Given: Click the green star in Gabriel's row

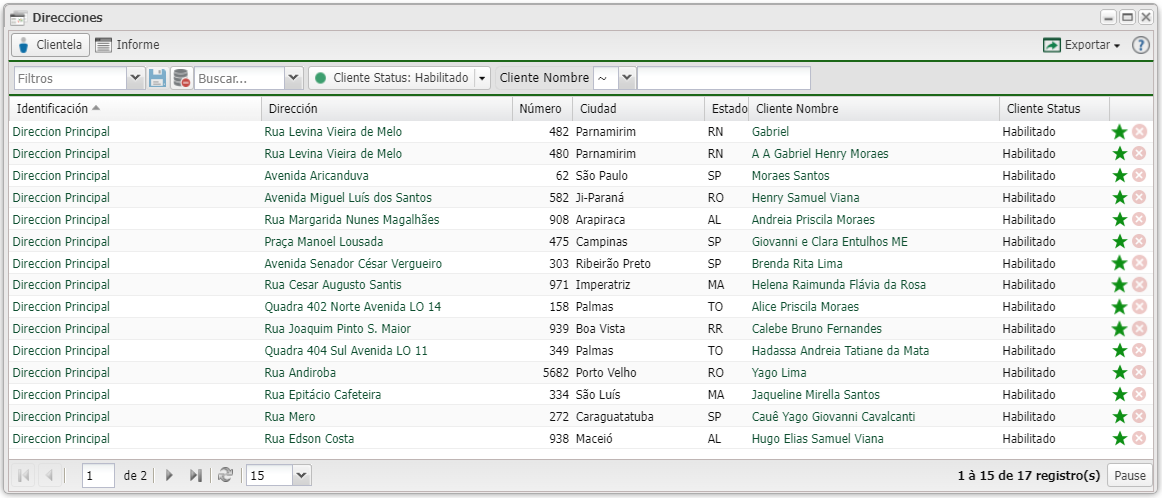Looking at the screenshot, I should (x=1120, y=132).
